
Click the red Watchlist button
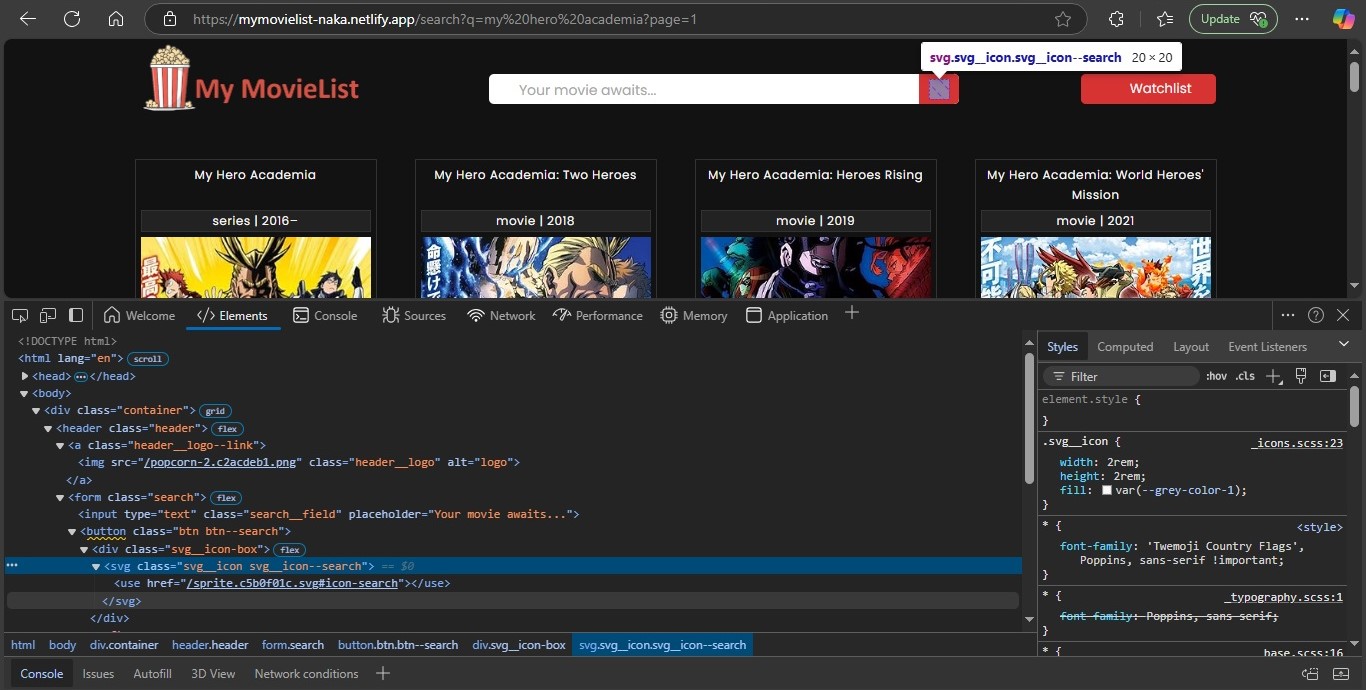click(x=1148, y=89)
